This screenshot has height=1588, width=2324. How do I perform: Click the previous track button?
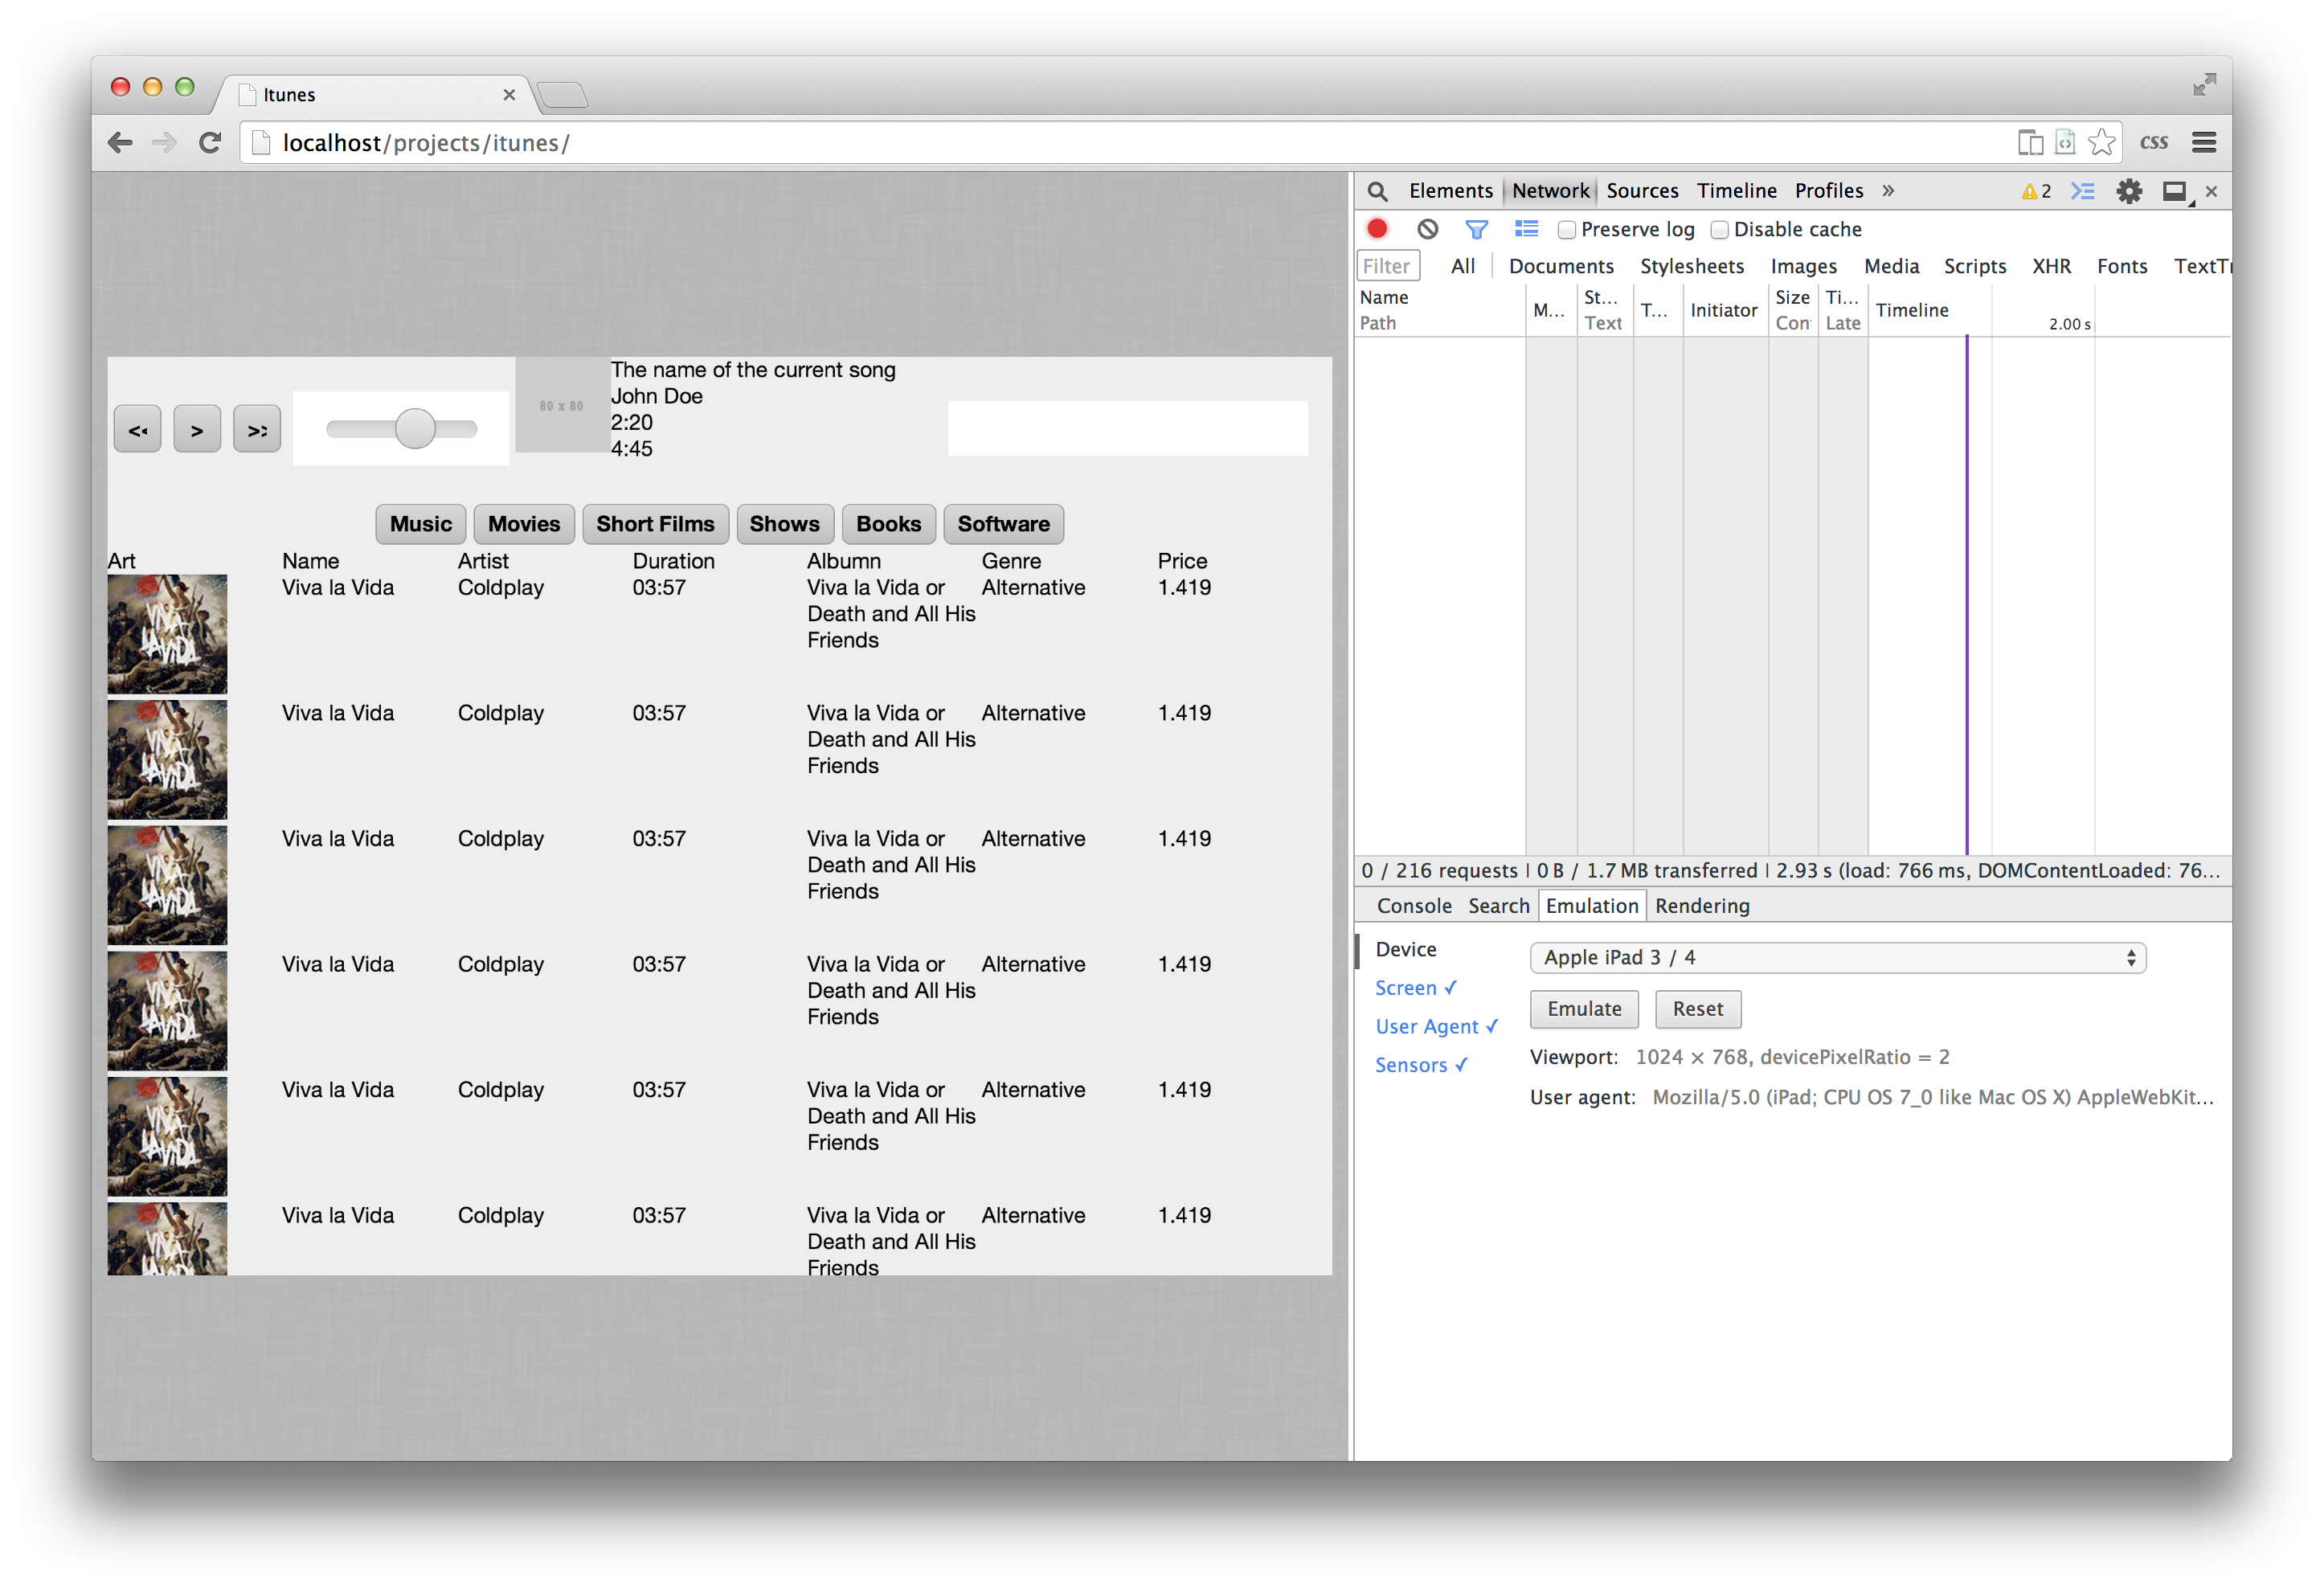pyautogui.click(x=137, y=430)
